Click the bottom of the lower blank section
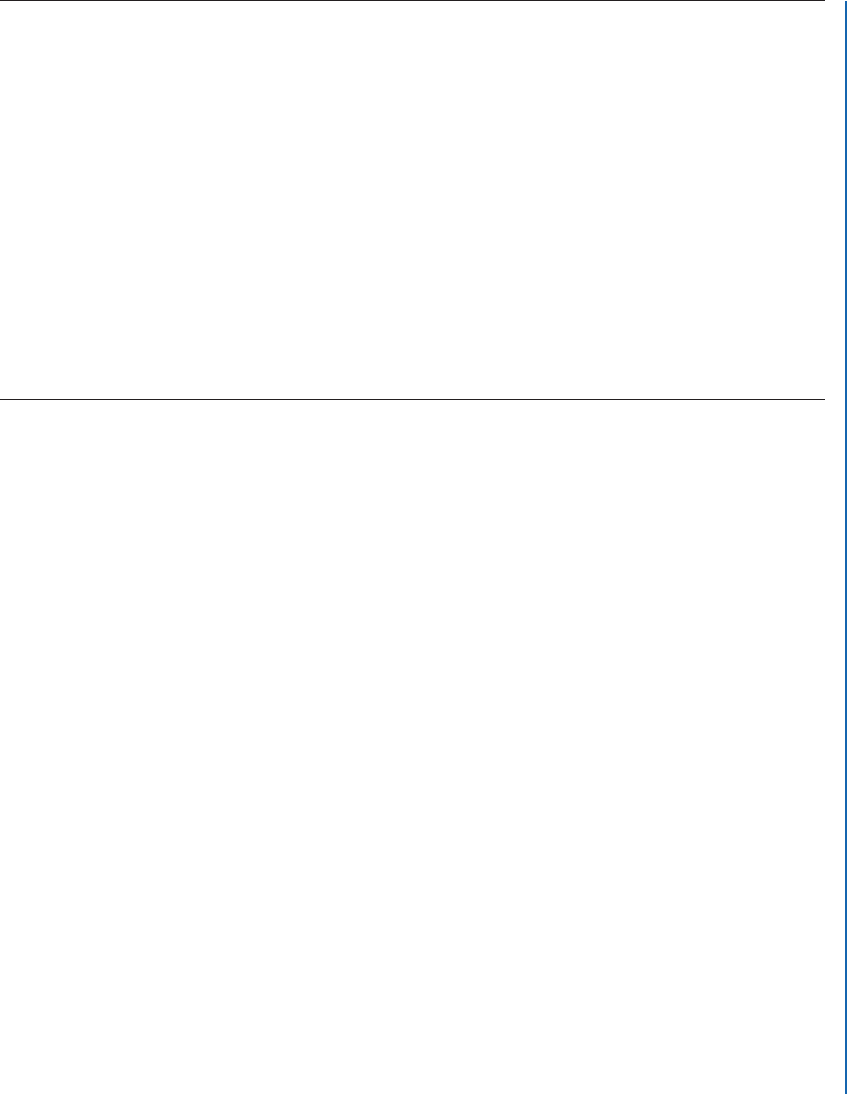Screen dimensions: 847x1094 click(x=412, y=1074)
